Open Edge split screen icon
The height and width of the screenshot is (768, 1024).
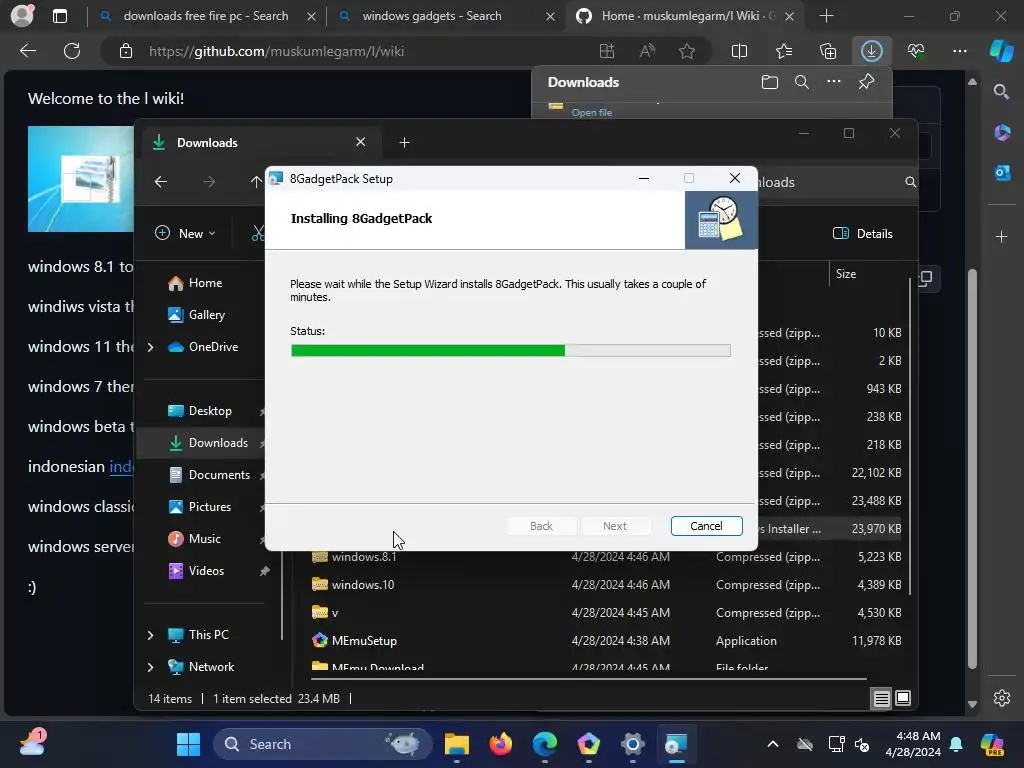(739, 51)
